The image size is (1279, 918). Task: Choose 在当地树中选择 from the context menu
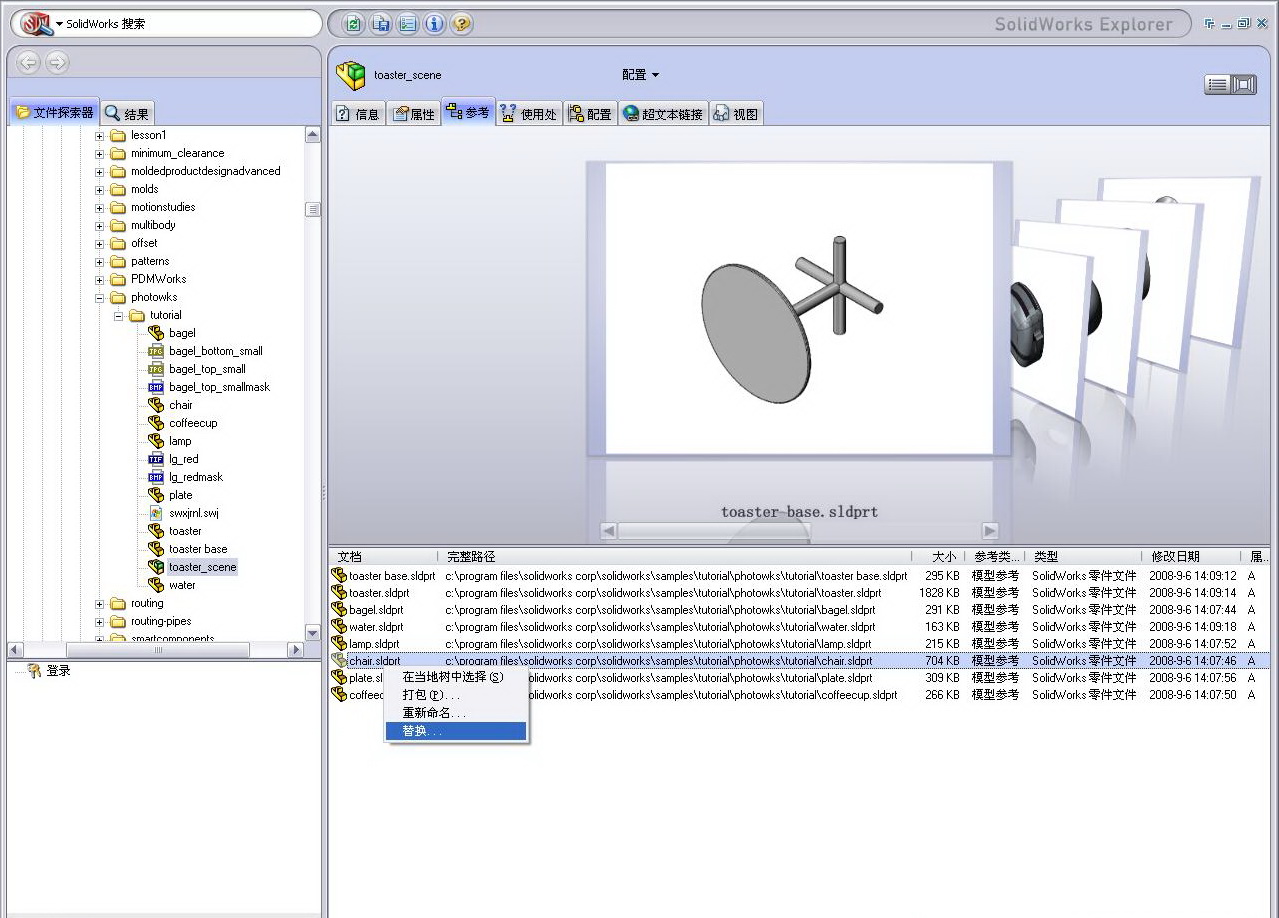coord(456,677)
